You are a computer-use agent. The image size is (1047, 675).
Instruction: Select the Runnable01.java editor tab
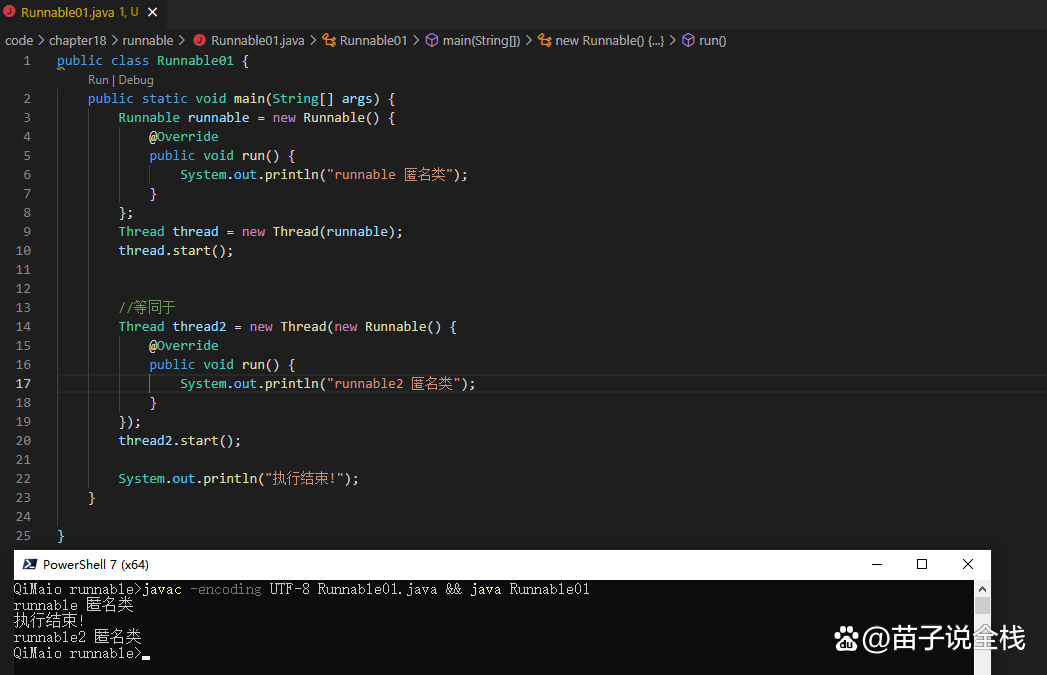70,13
